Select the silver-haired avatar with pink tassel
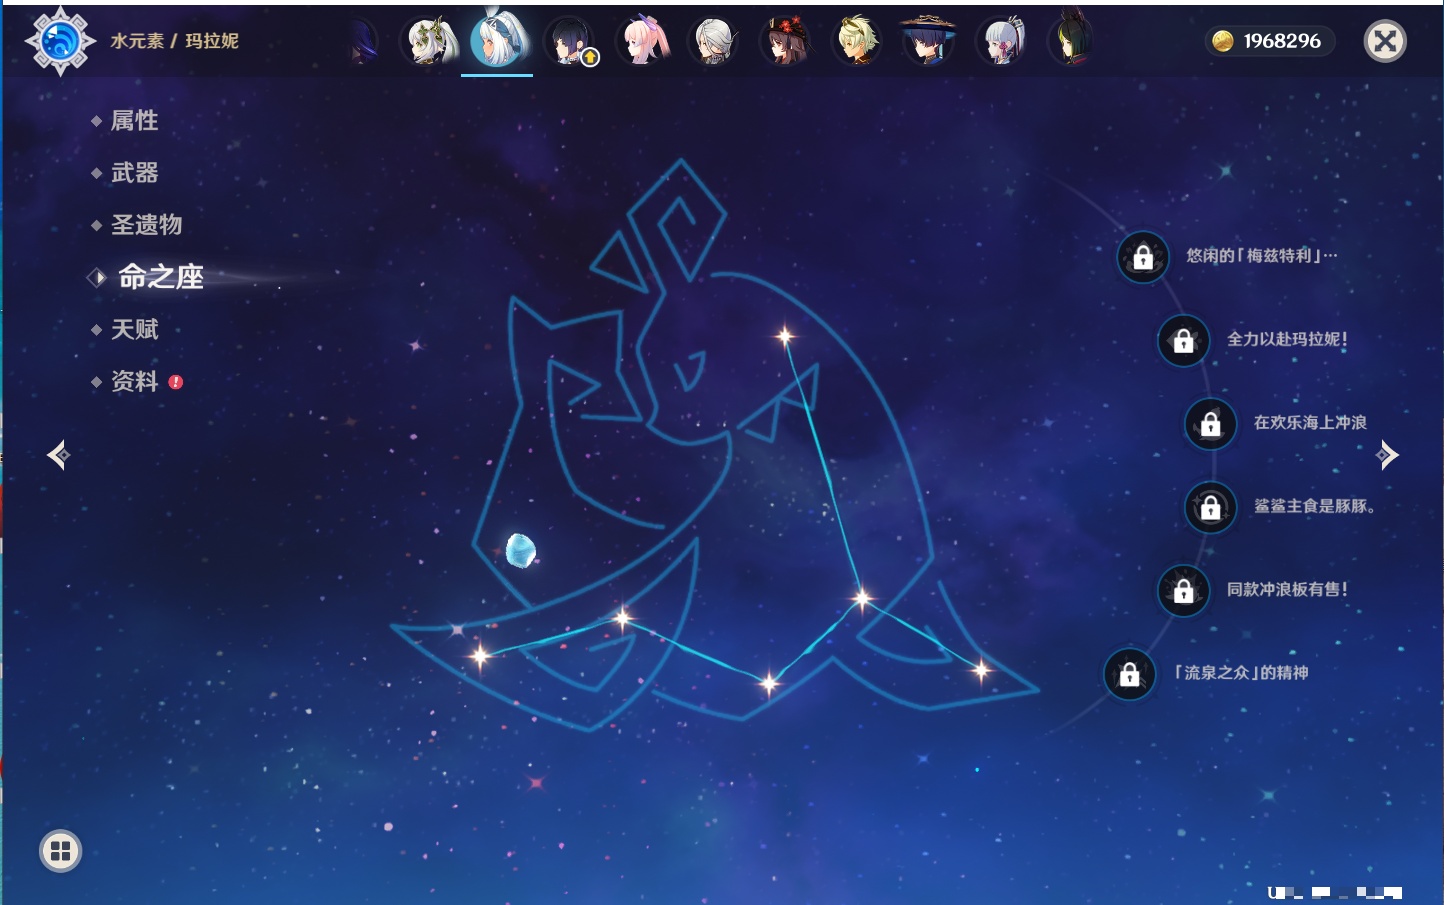Viewport: 1444px width, 905px height. pyautogui.click(x=1001, y=42)
